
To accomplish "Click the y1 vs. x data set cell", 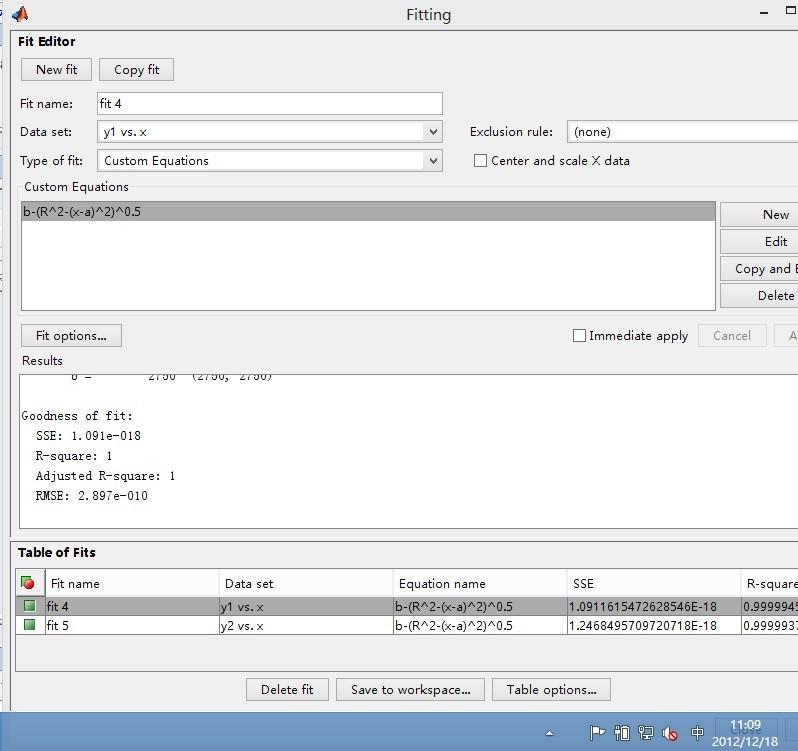I will [x=306, y=606].
